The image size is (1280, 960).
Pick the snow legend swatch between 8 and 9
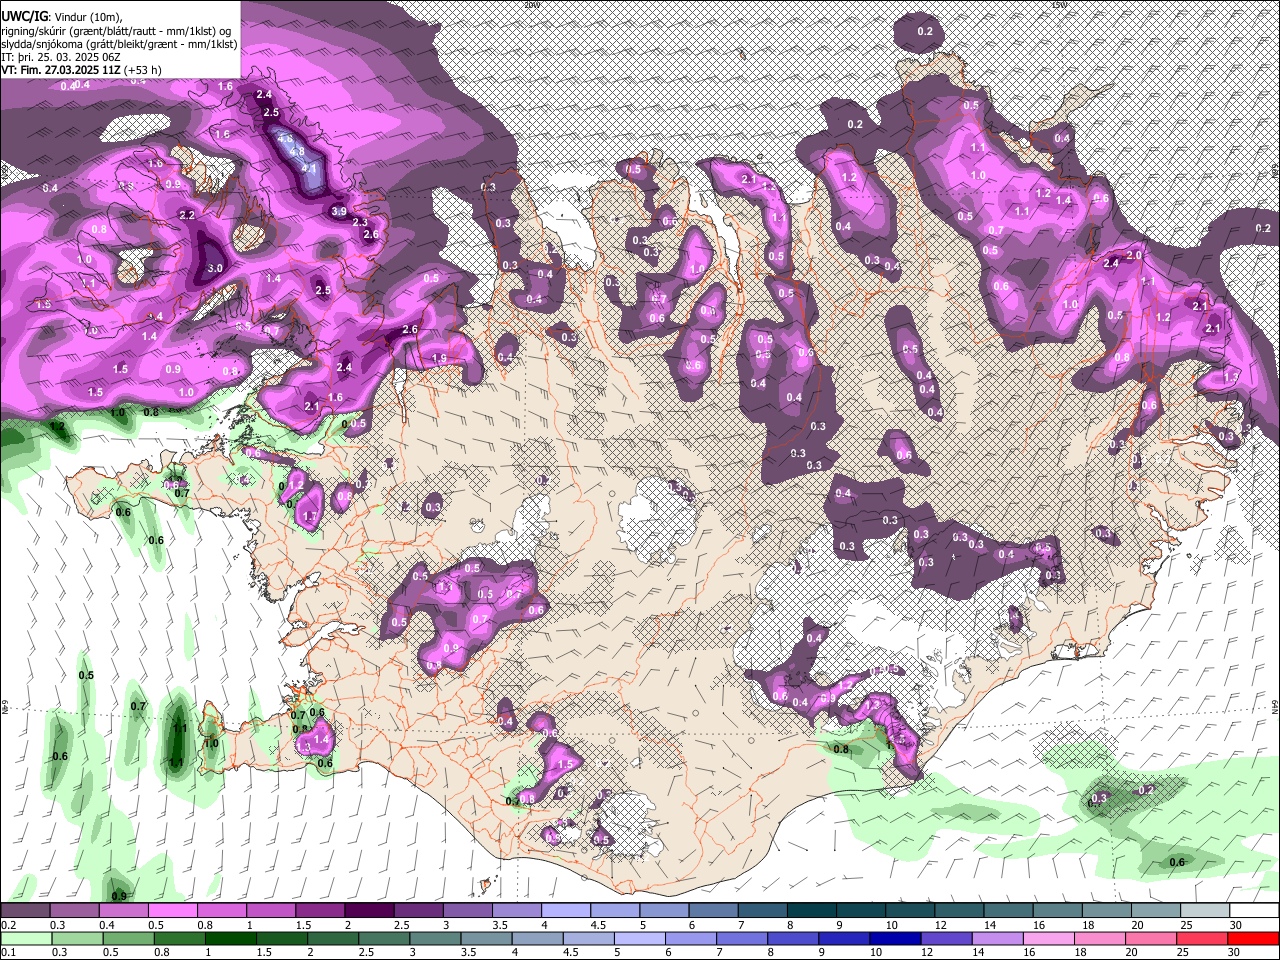[x=810, y=911]
